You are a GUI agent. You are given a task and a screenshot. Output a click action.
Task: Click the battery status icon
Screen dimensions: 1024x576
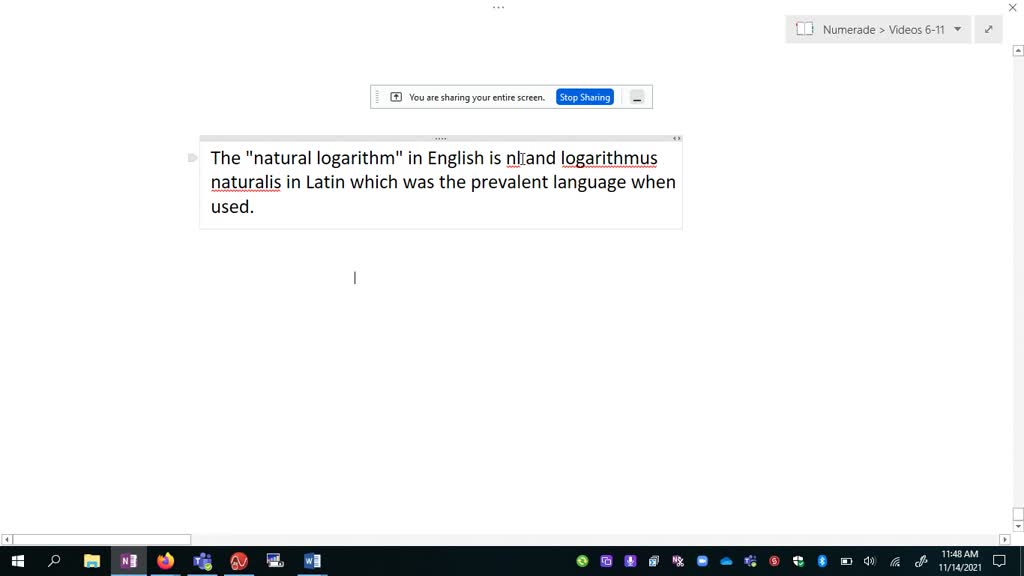(845, 561)
